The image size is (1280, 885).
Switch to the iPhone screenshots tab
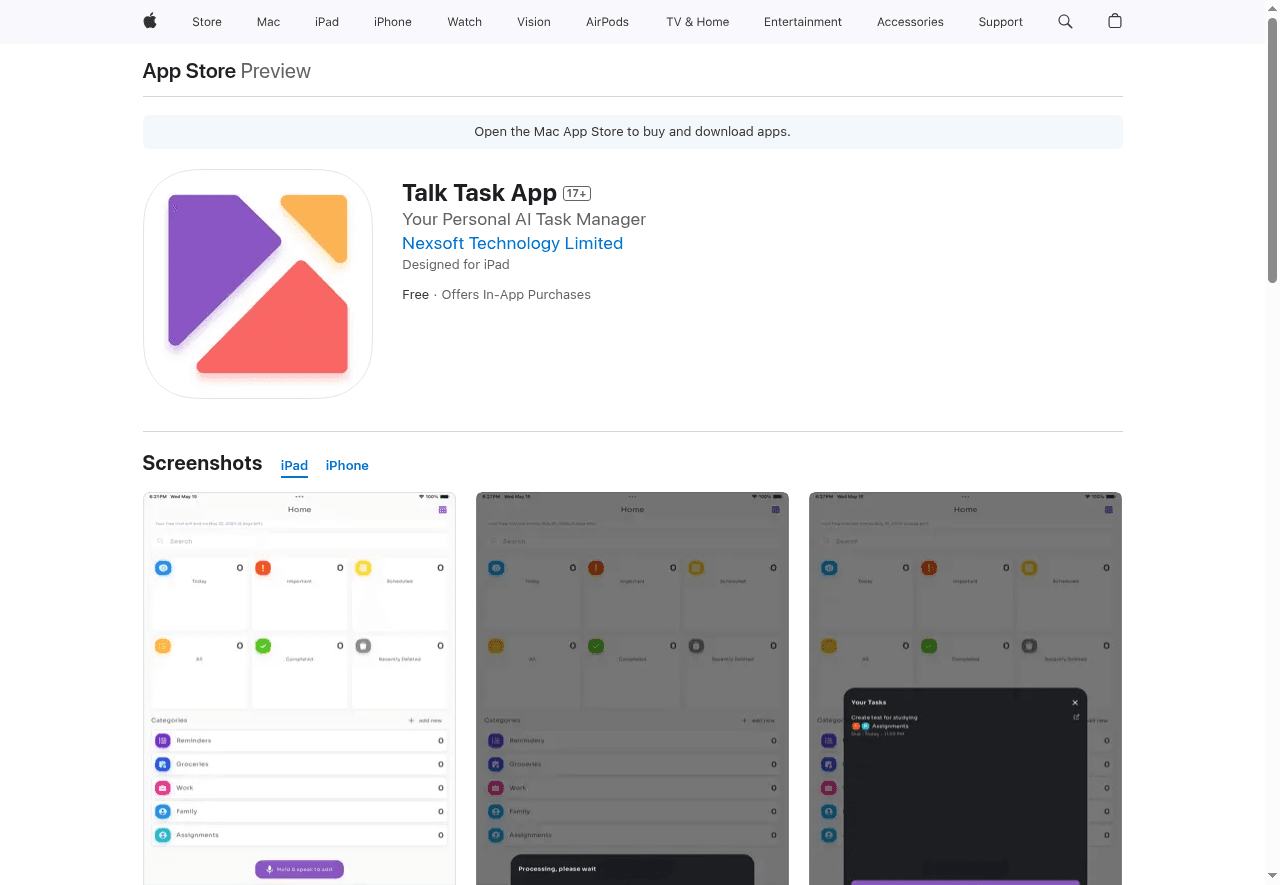[x=347, y=465]
